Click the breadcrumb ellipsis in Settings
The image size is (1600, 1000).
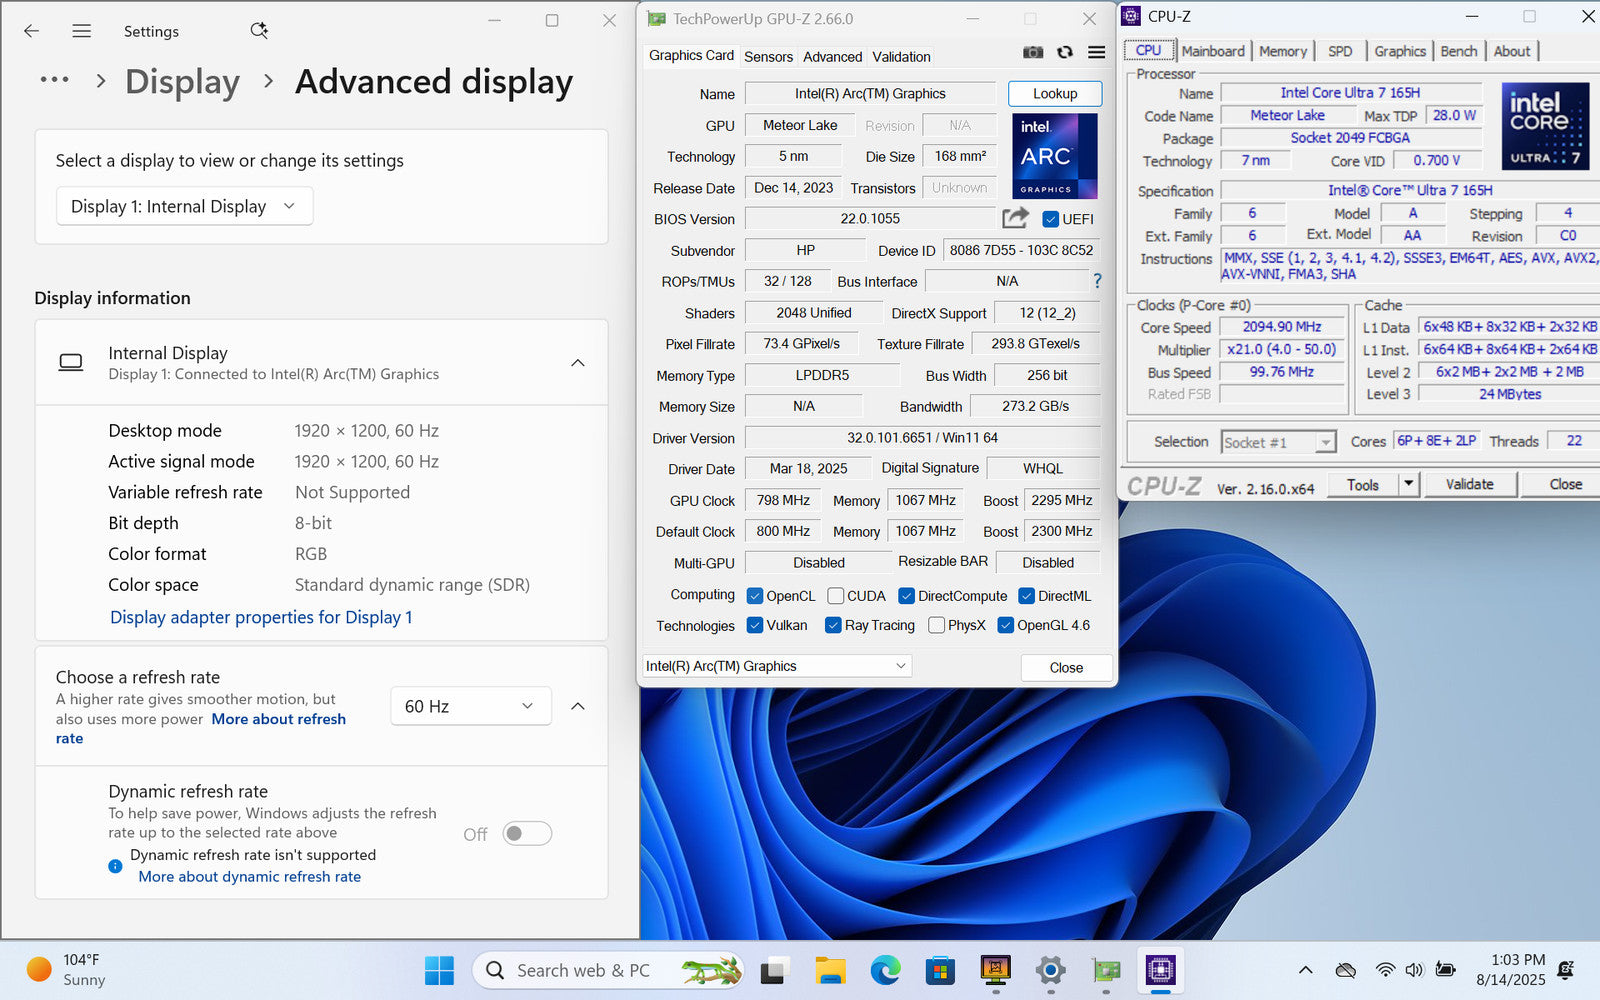click(54, 80)
